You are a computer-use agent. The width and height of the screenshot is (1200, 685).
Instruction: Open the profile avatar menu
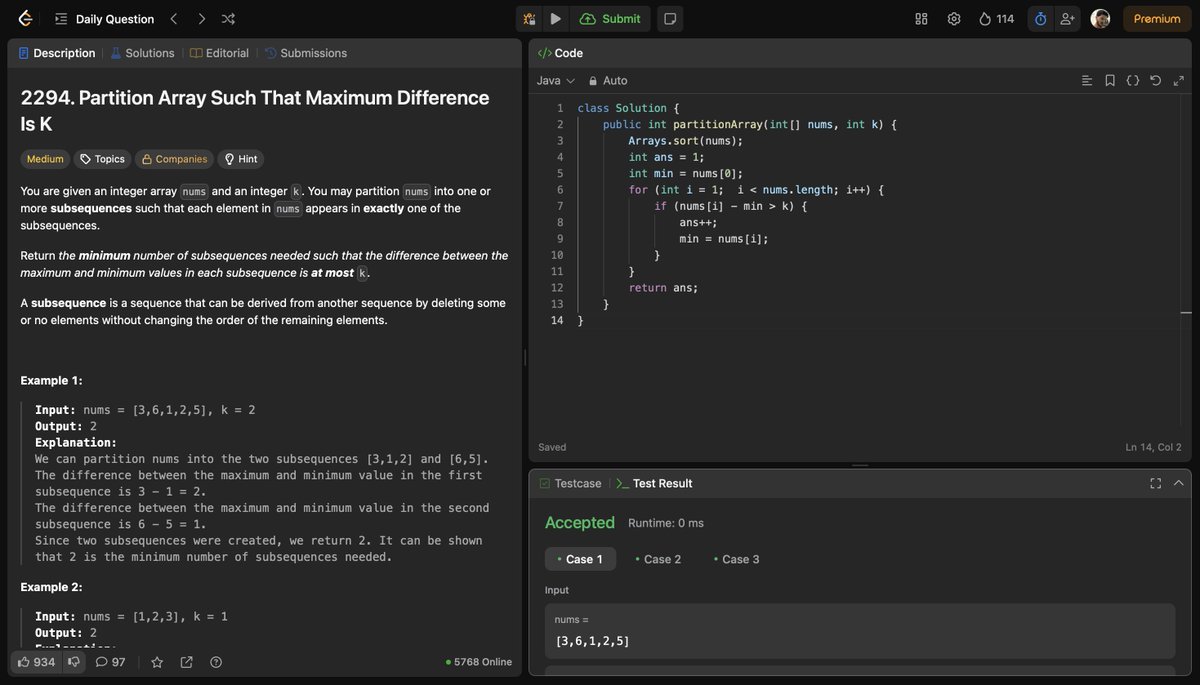point(1100,19)
